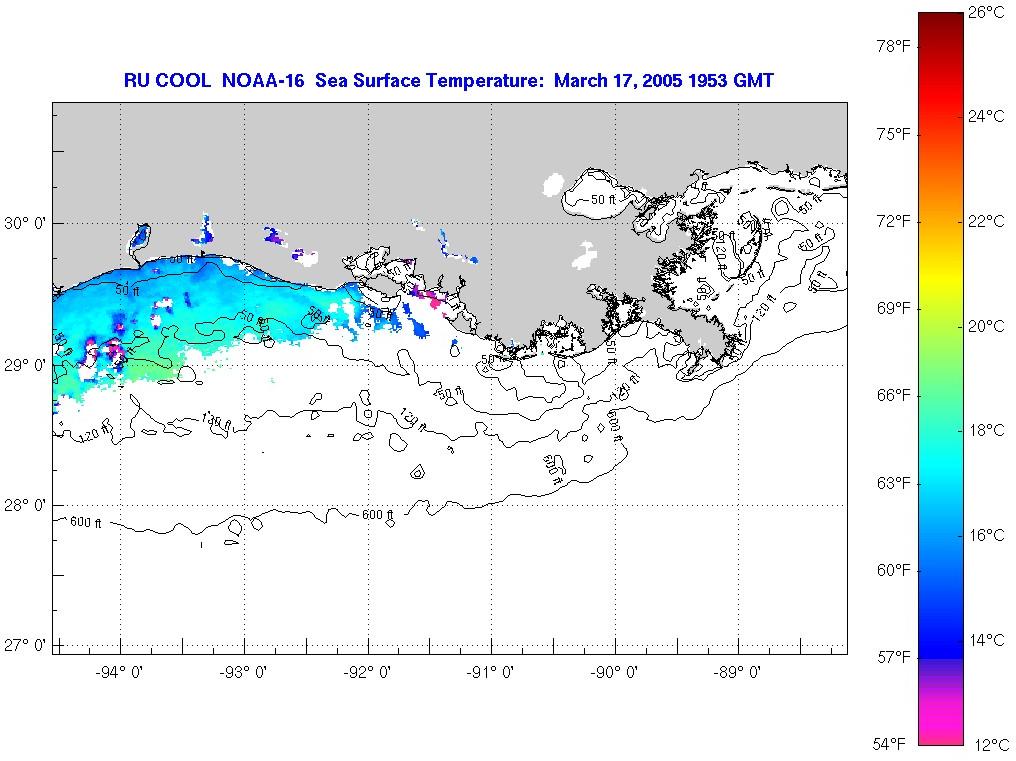
Task: Pick the dark red top of the colorbar
Action: point(941,25)
